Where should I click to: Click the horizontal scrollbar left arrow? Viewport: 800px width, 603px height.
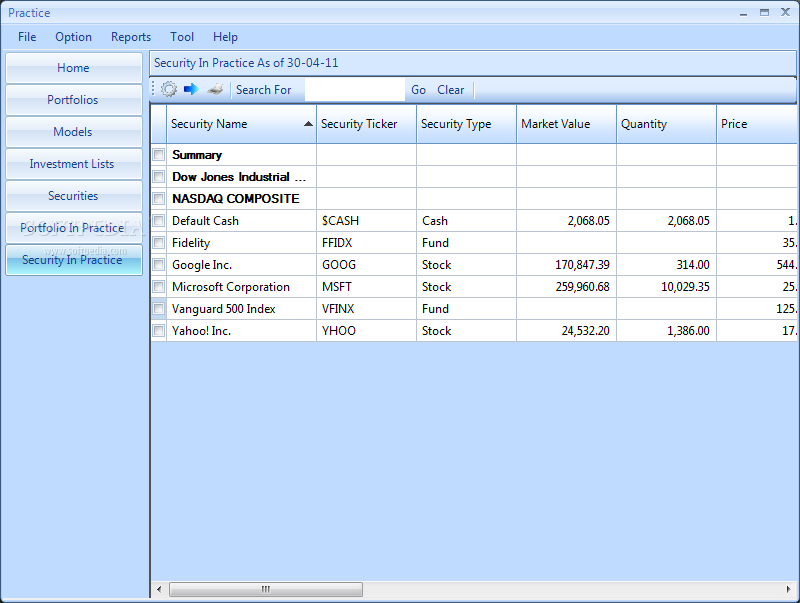(159, 589)
